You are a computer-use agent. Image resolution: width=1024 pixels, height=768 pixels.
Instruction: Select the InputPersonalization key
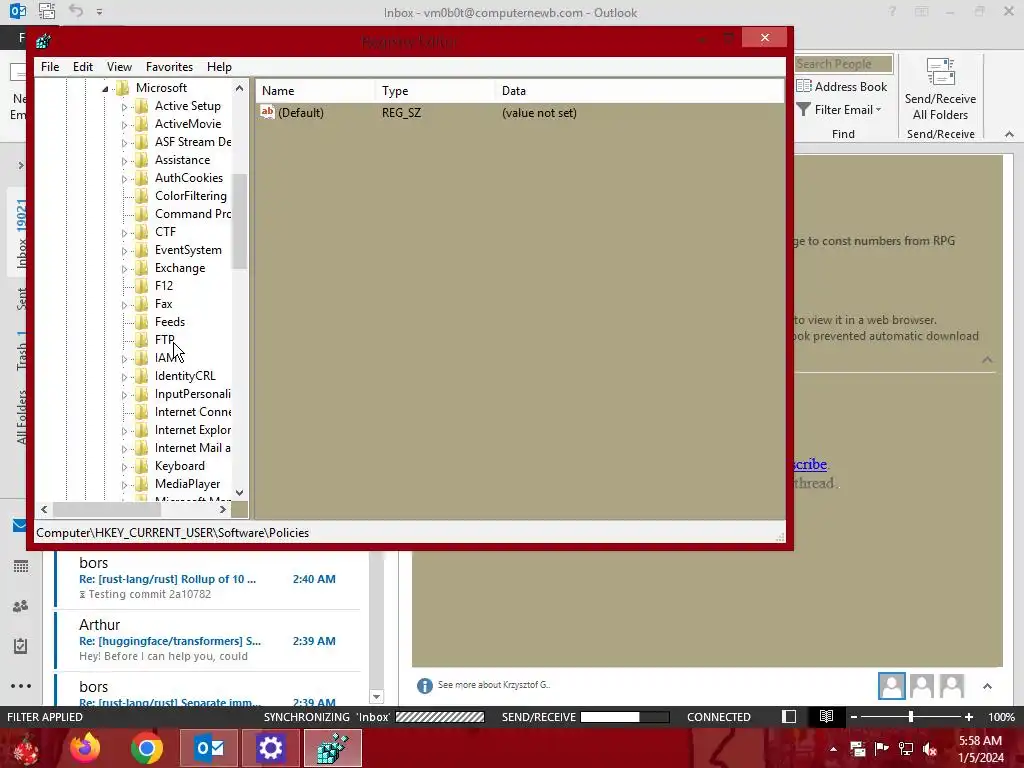click(193, 394)
